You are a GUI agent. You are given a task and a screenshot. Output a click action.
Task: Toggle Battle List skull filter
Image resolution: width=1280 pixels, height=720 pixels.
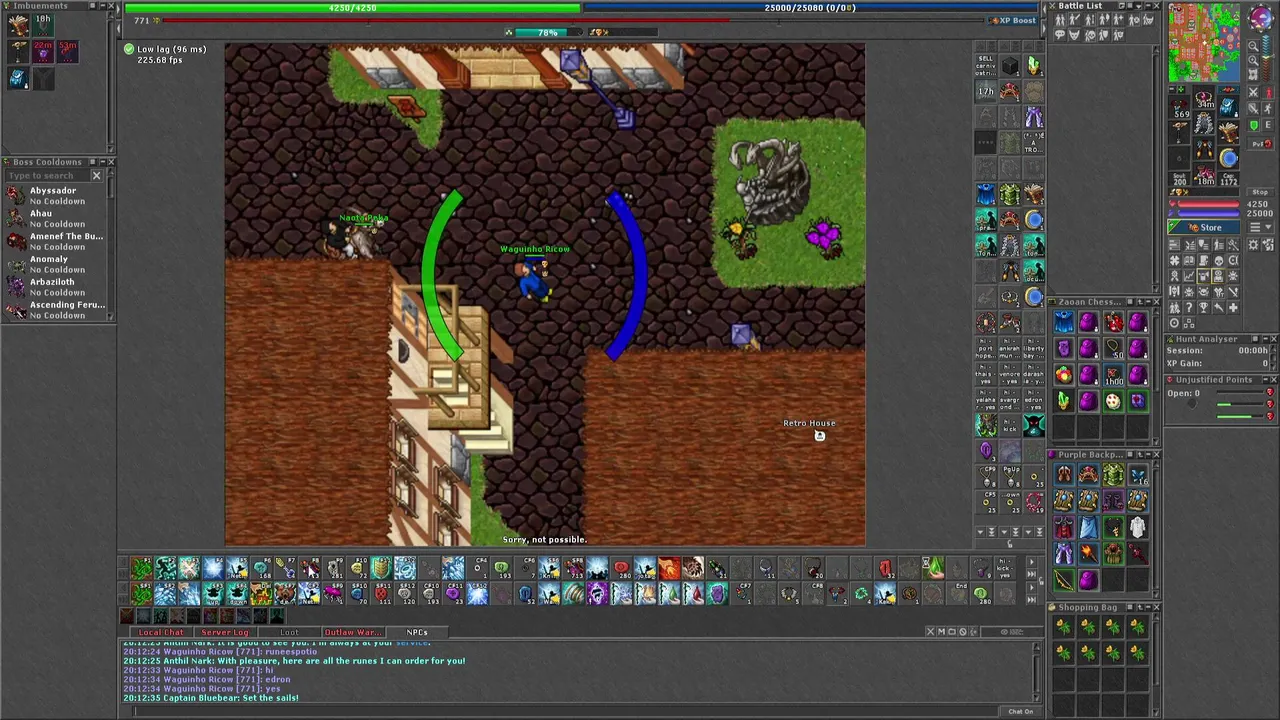[x=1090, y=35]
